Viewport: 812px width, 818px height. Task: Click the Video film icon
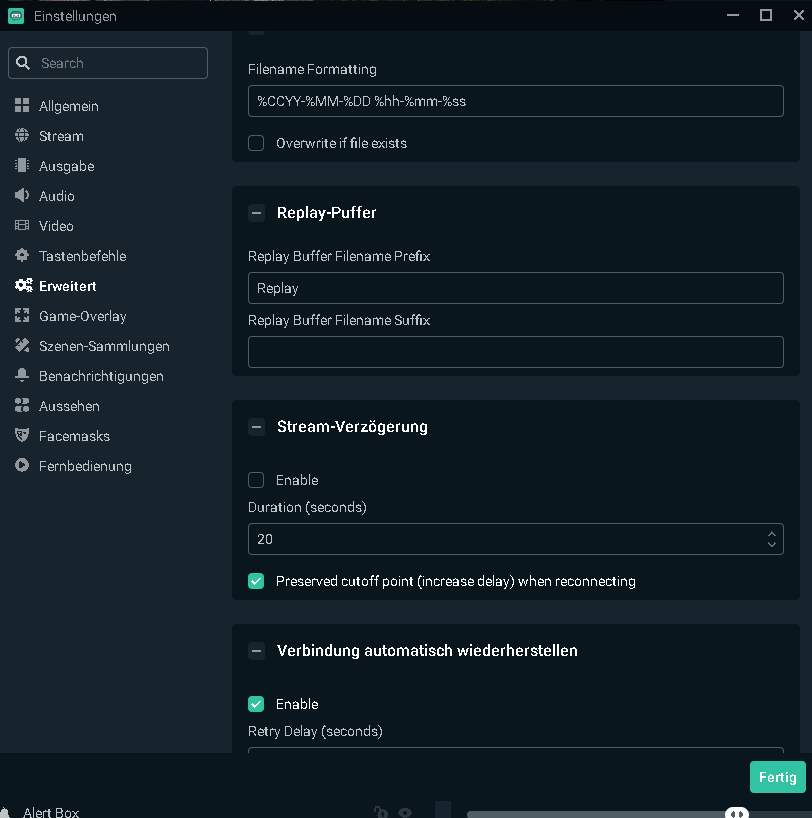point(22,226)
